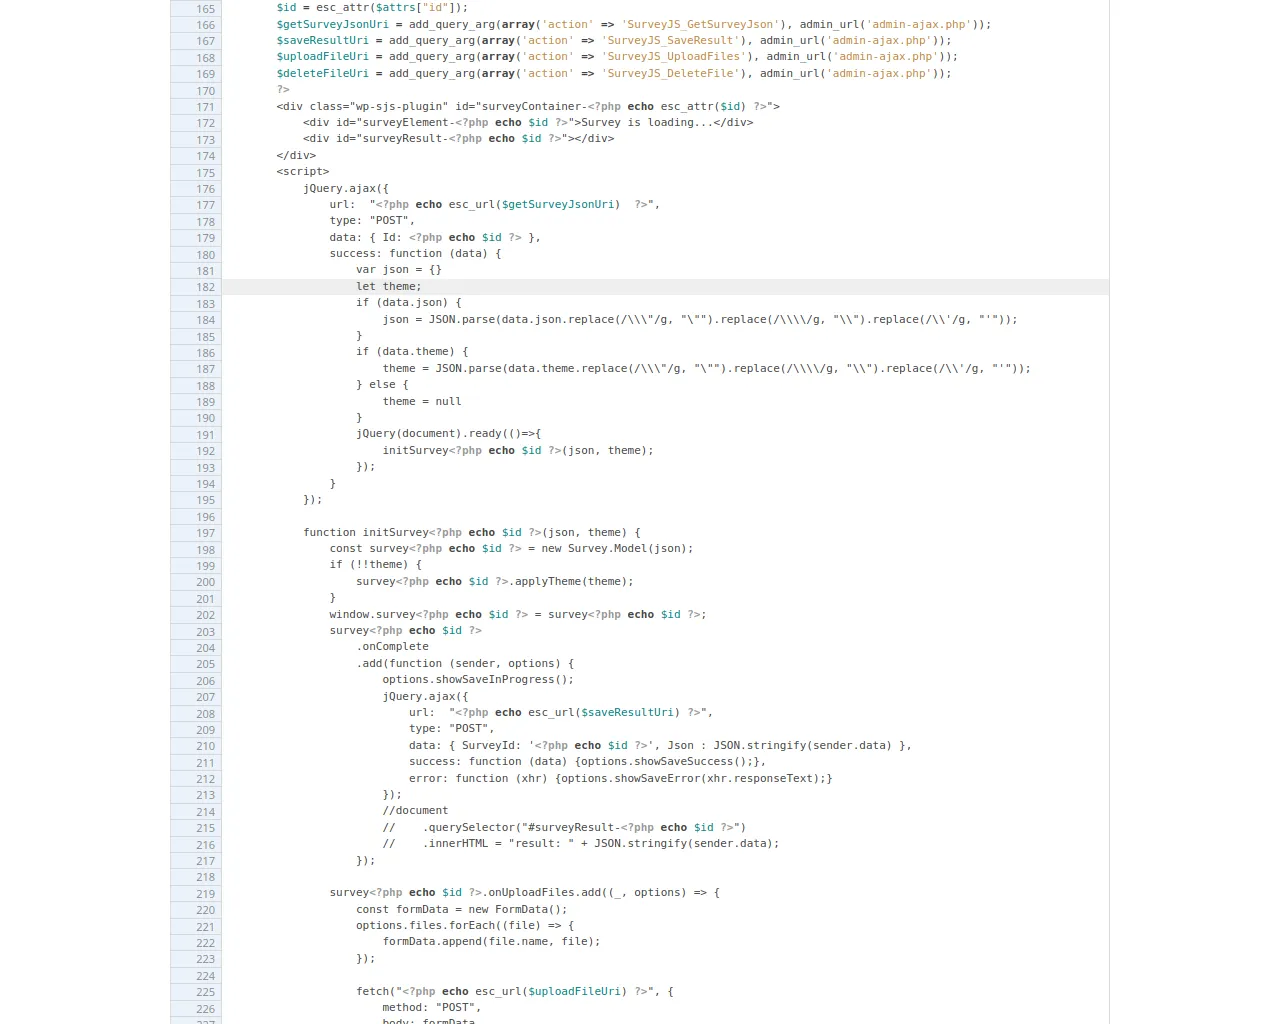Click 'esc_url($getSurveyJsonUri)' on line 177

[535, 205]
